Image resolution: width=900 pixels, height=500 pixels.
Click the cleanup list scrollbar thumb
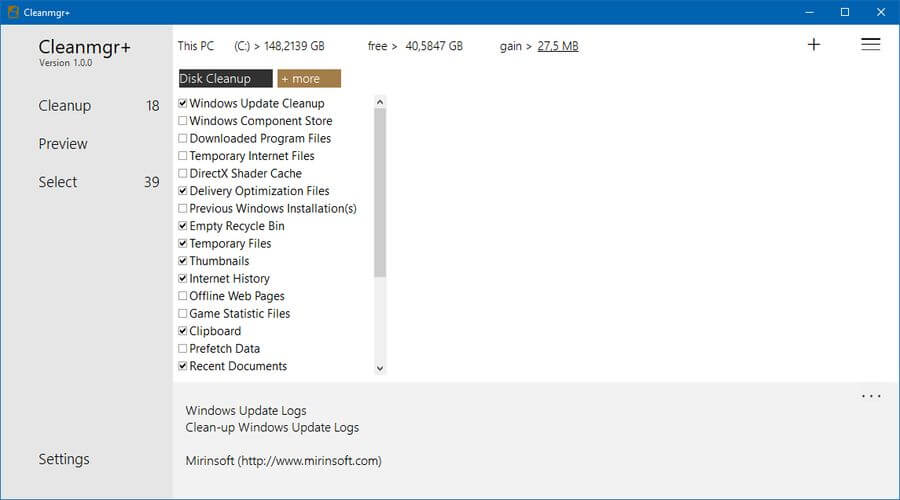coord(379,193)
